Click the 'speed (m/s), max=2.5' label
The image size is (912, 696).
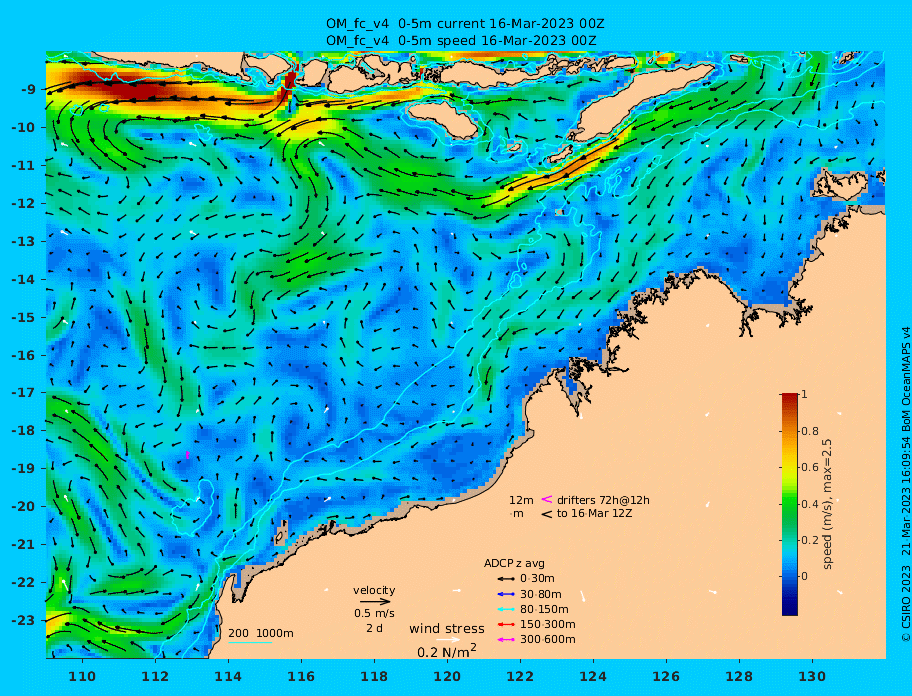(x=828, y=504)
